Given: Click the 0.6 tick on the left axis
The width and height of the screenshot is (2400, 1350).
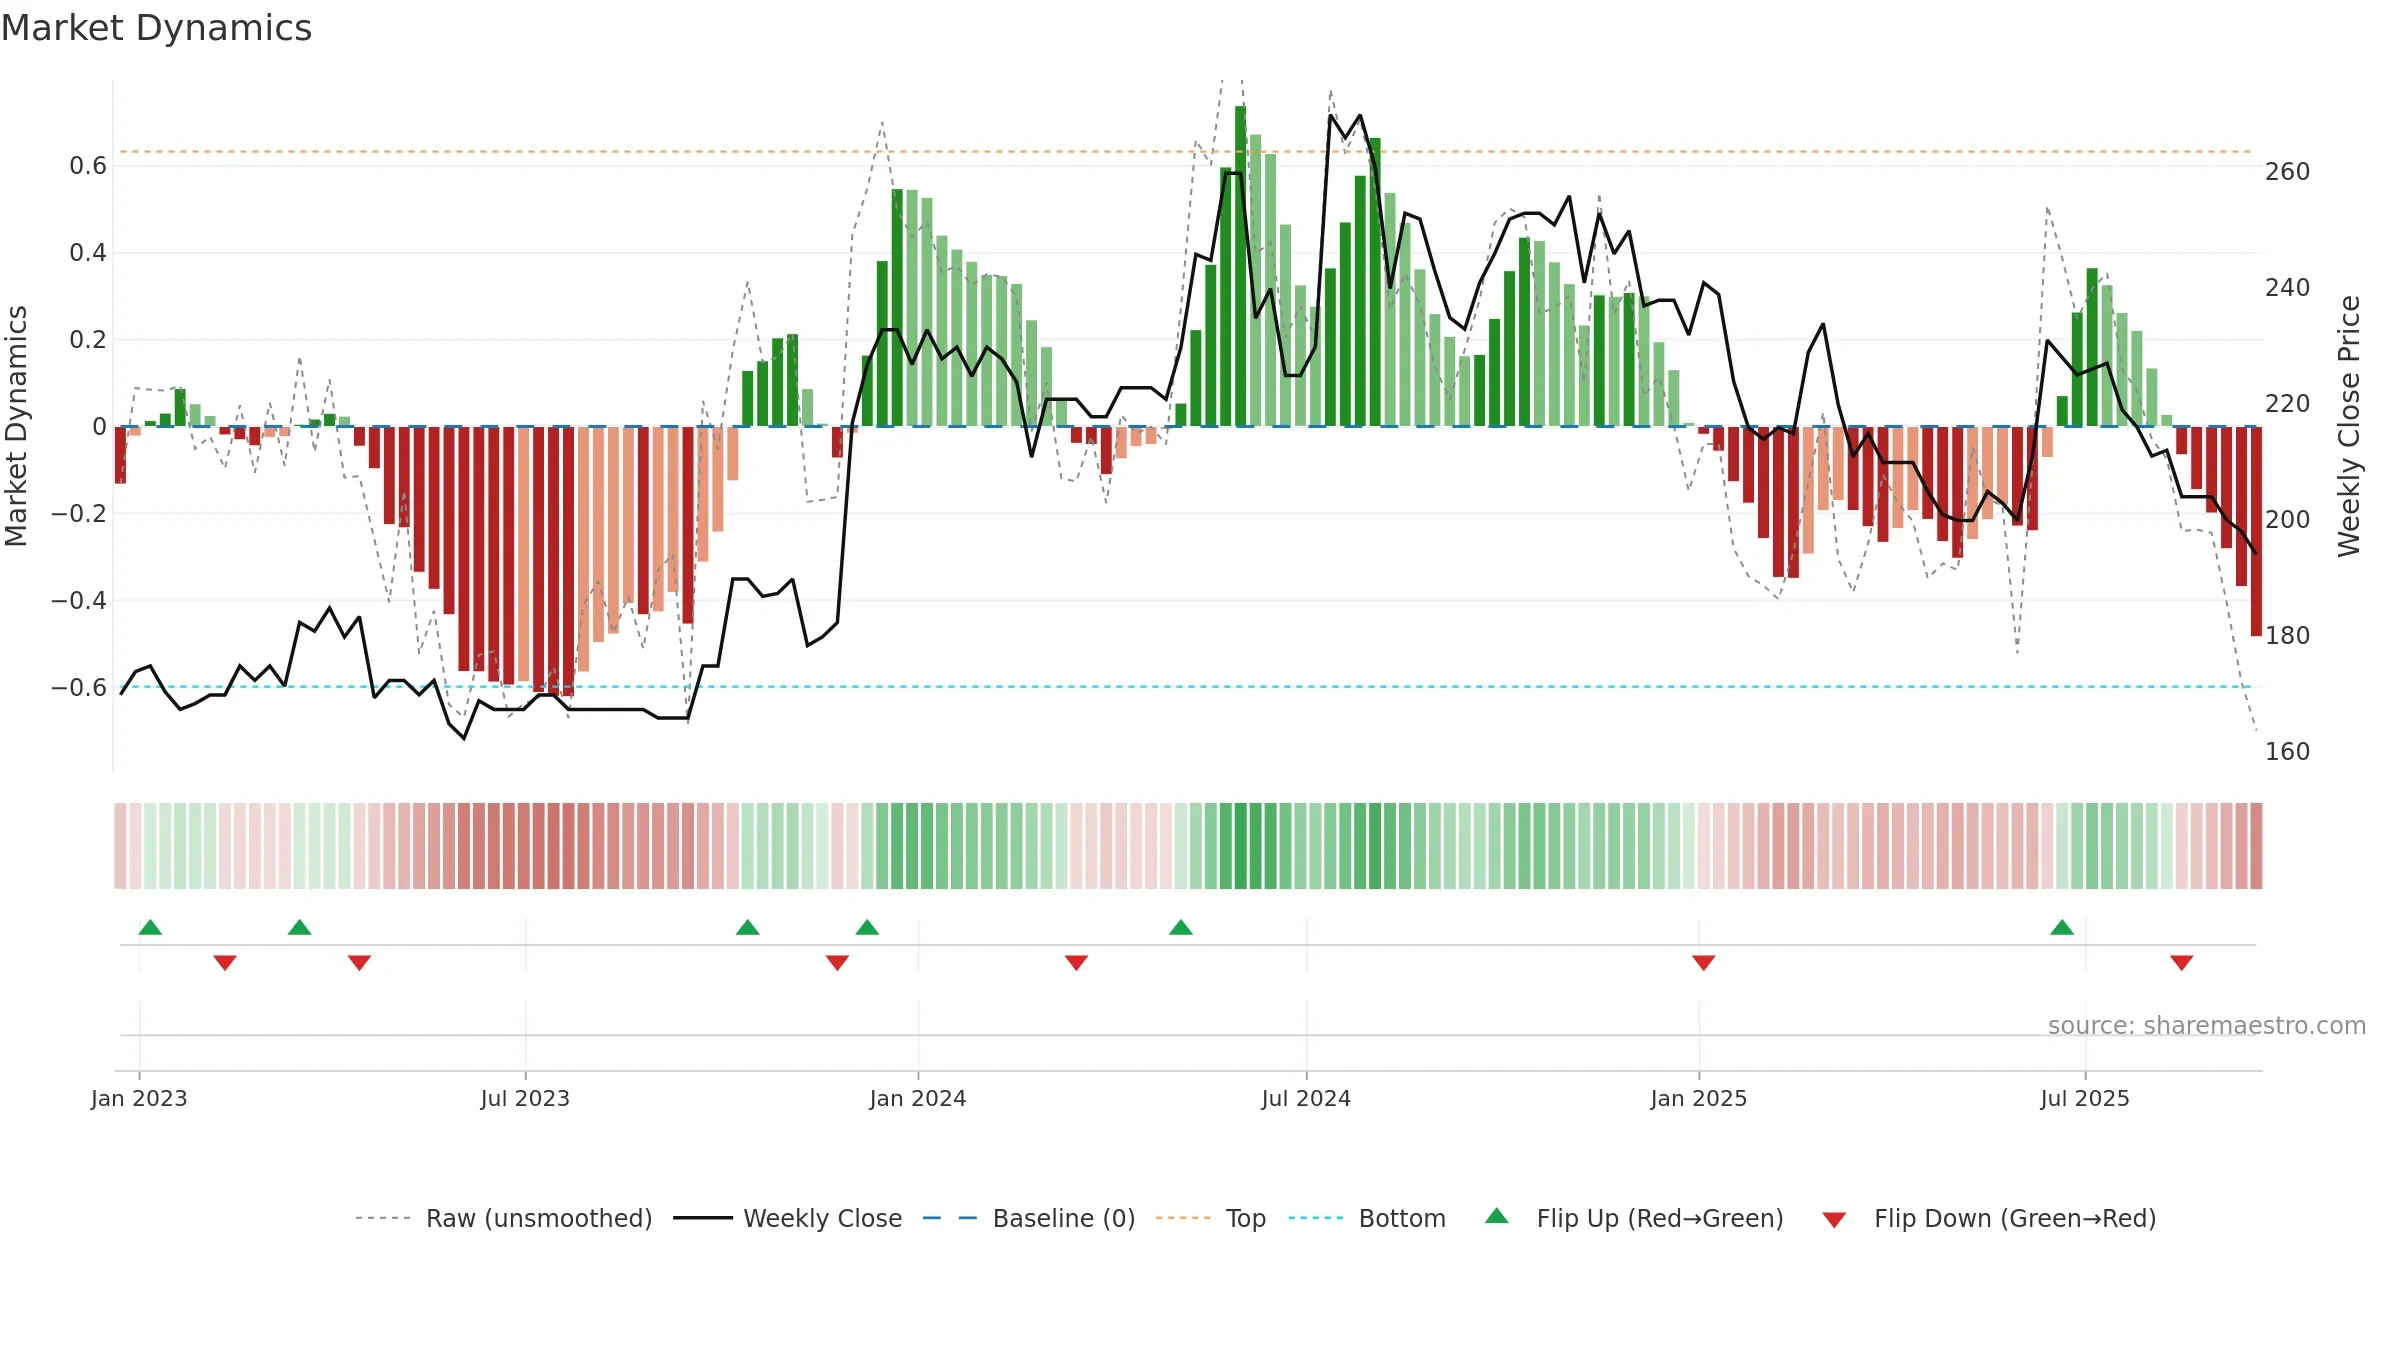Looking at the screenshot, I should click(x=88, y=166).
